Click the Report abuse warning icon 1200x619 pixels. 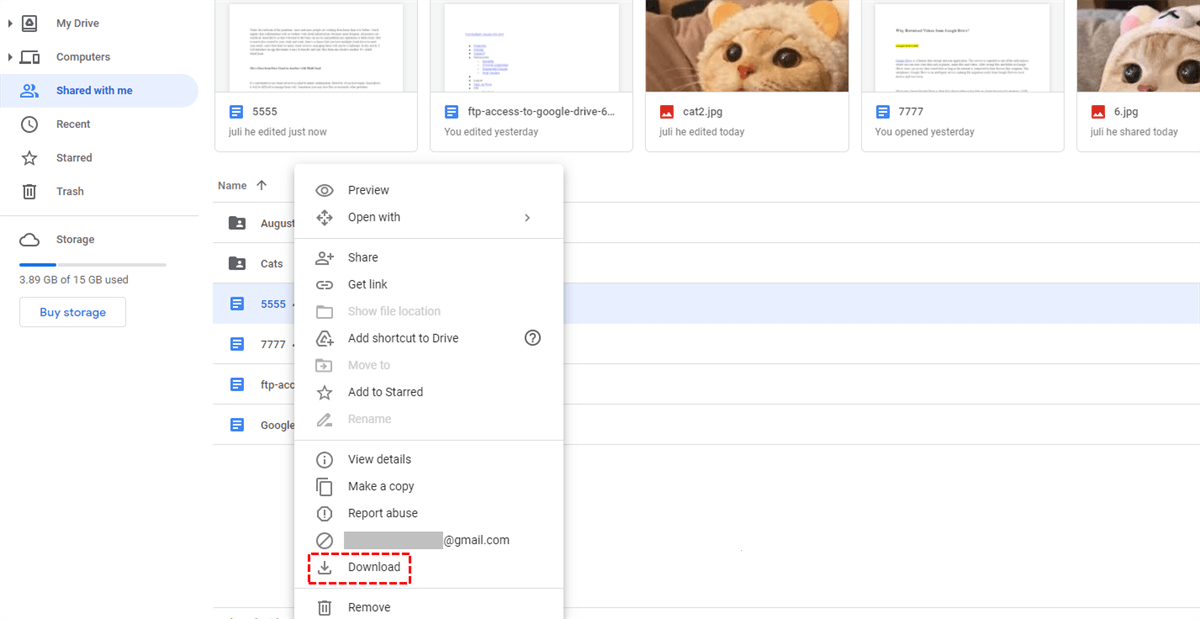[x=324, y=514]
